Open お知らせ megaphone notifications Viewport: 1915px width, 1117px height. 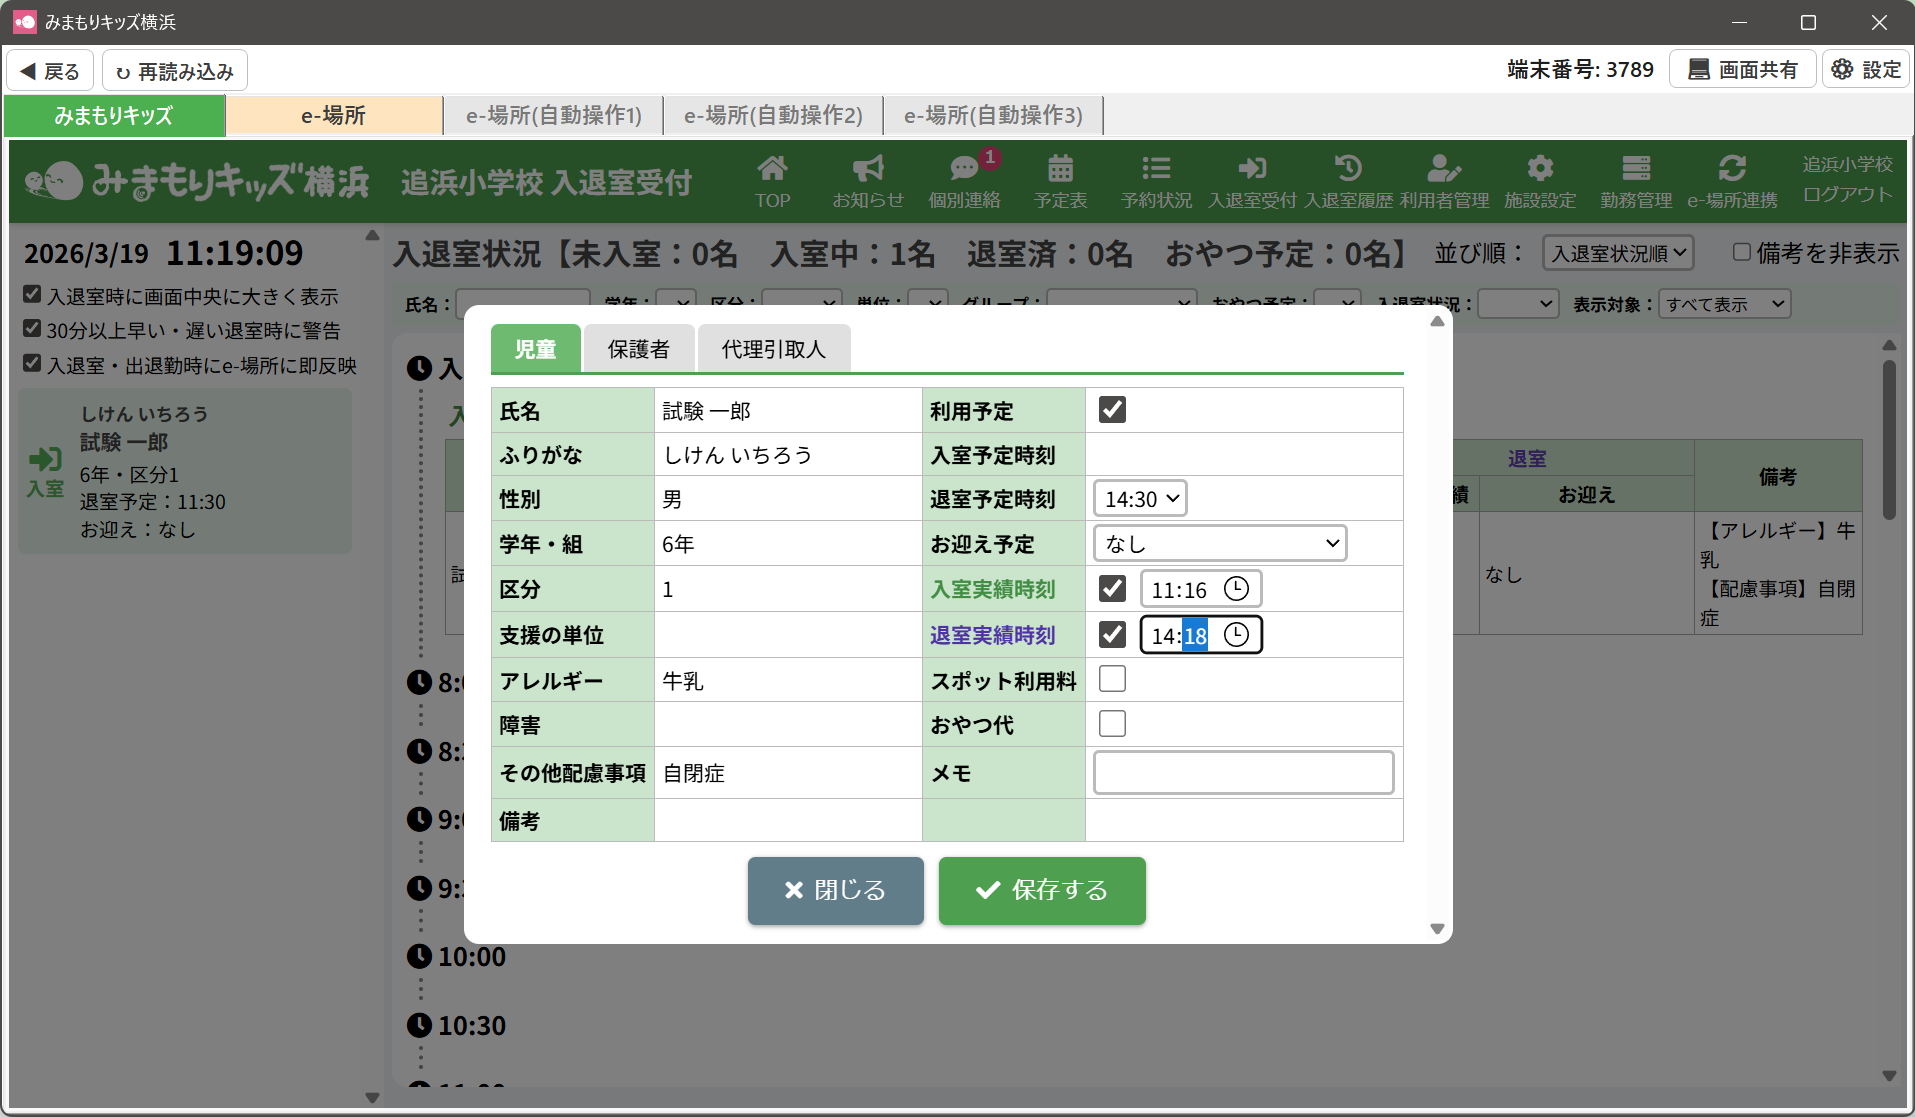pyautogui.click(x=867, y=181)
